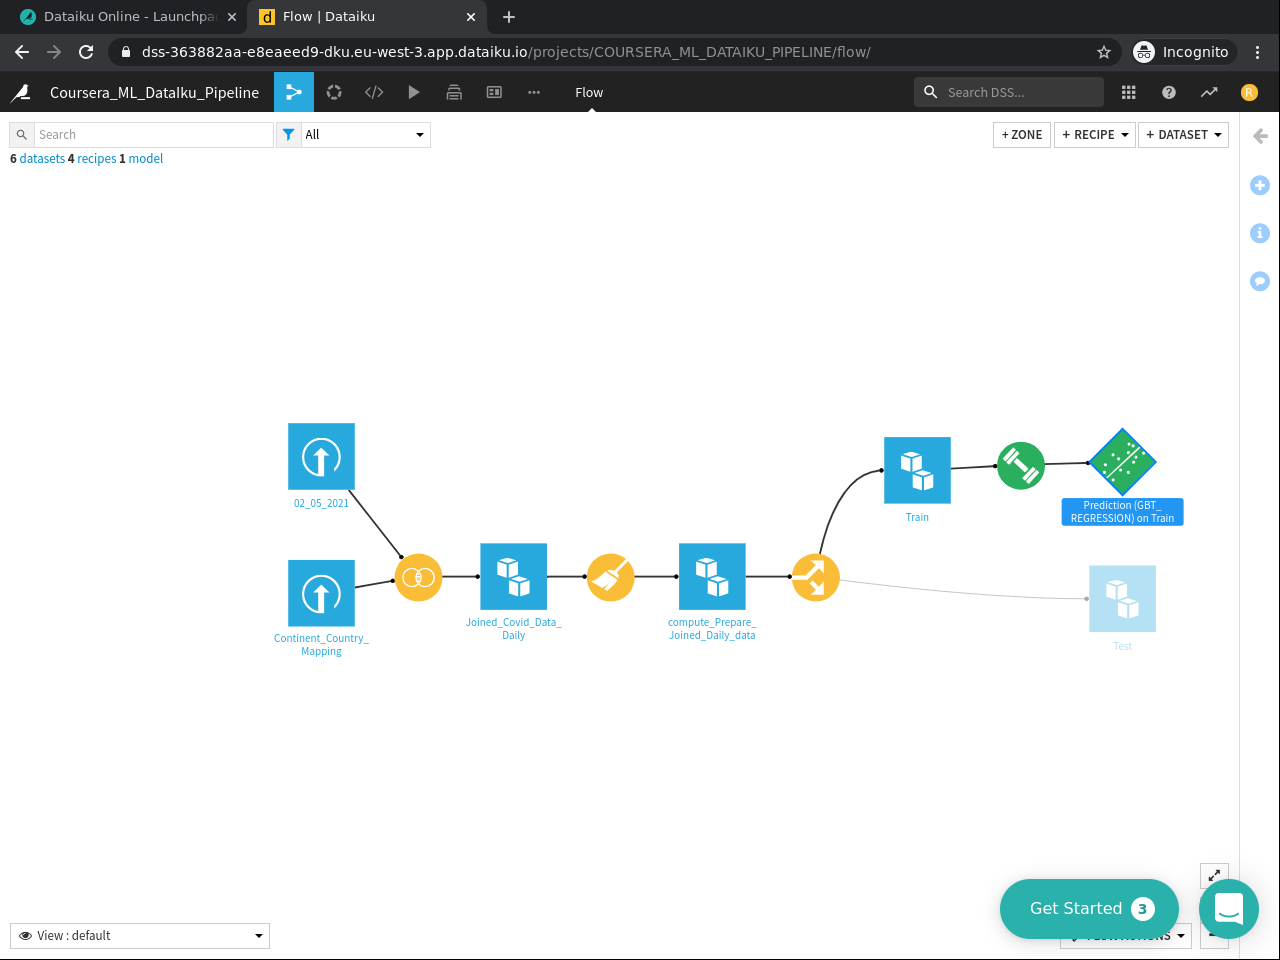Focus the flow Search field

(154, 135)
